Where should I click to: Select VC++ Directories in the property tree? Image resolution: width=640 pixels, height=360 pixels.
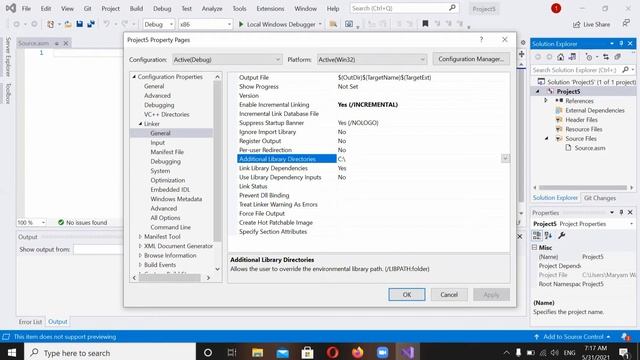click(x=167, y=114)
